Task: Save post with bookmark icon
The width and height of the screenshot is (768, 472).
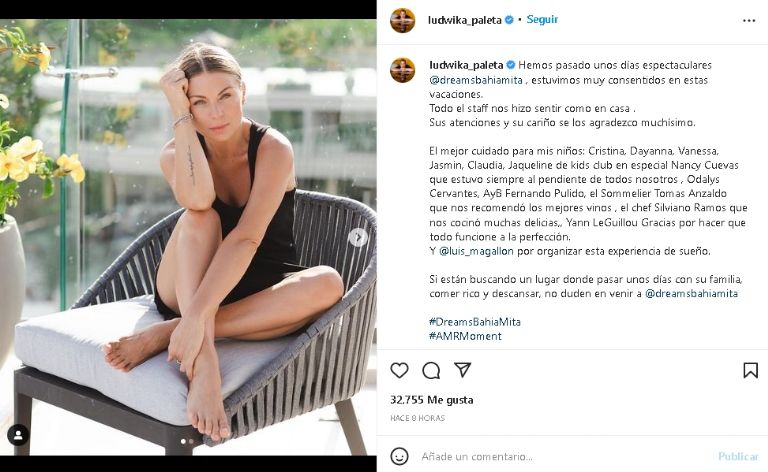Action: point(750,370)
